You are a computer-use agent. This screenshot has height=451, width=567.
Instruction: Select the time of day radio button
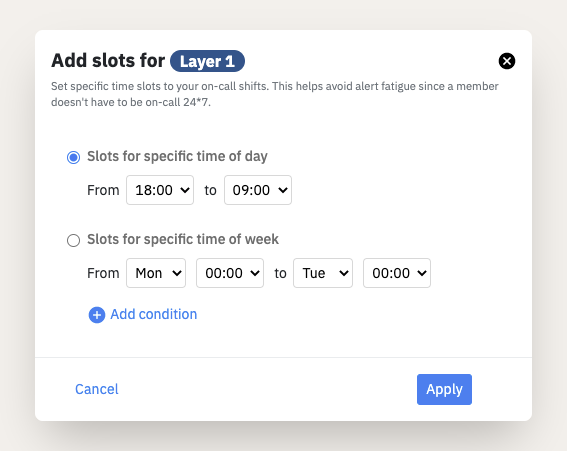73,157
